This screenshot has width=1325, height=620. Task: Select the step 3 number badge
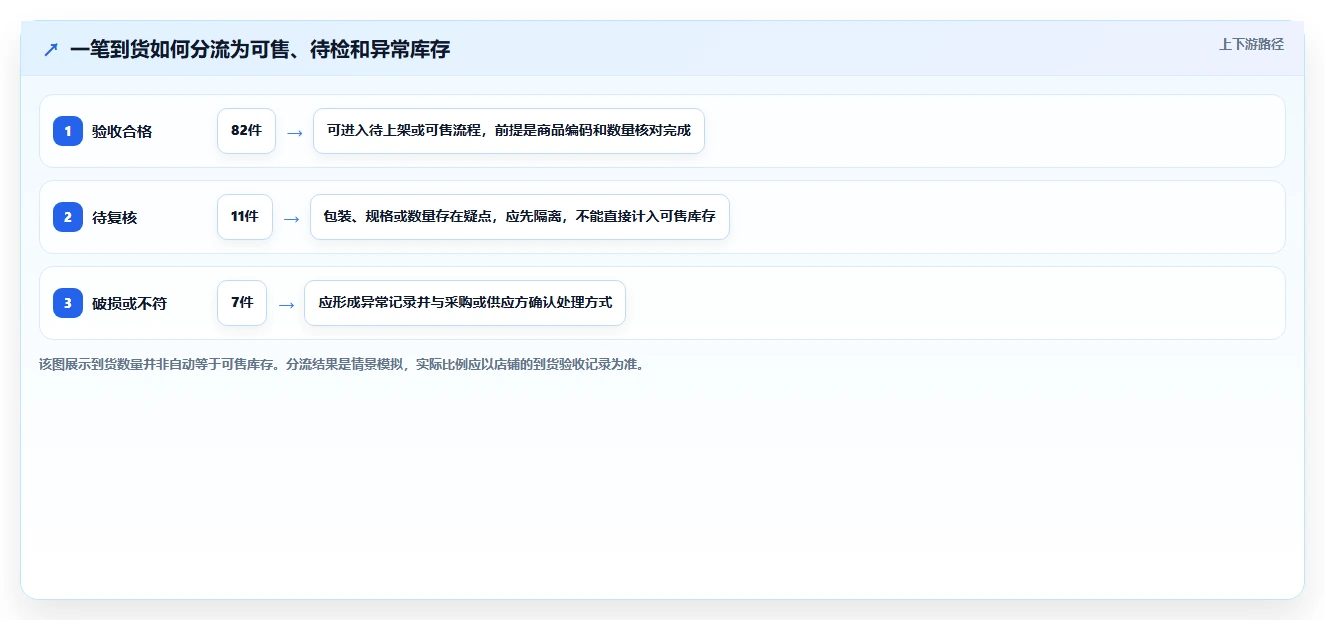[68, 303]
